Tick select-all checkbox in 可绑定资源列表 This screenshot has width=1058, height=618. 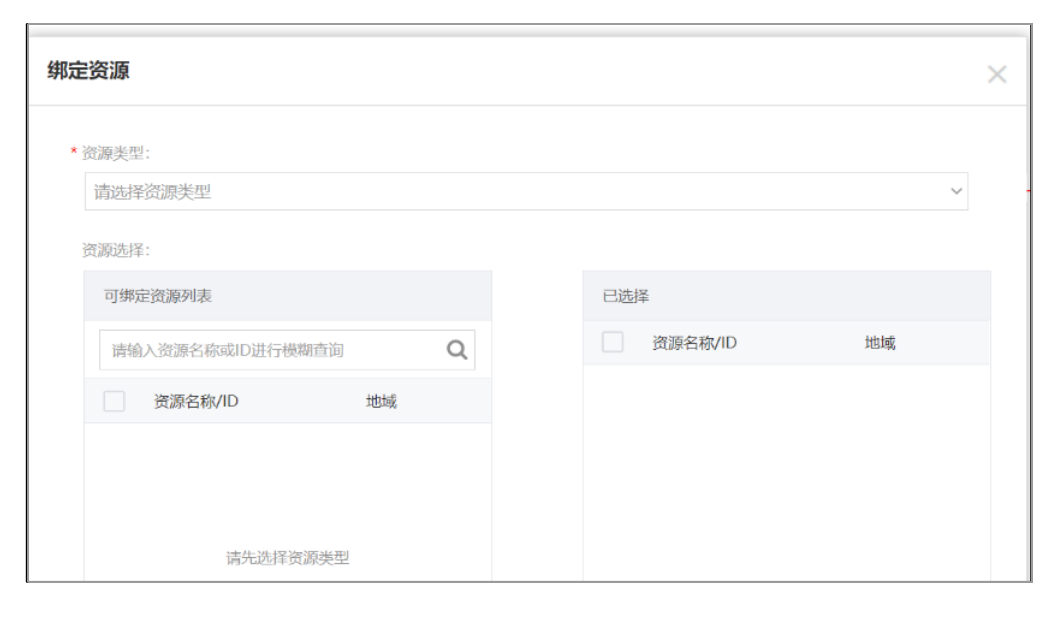click(x=114, y=401)
